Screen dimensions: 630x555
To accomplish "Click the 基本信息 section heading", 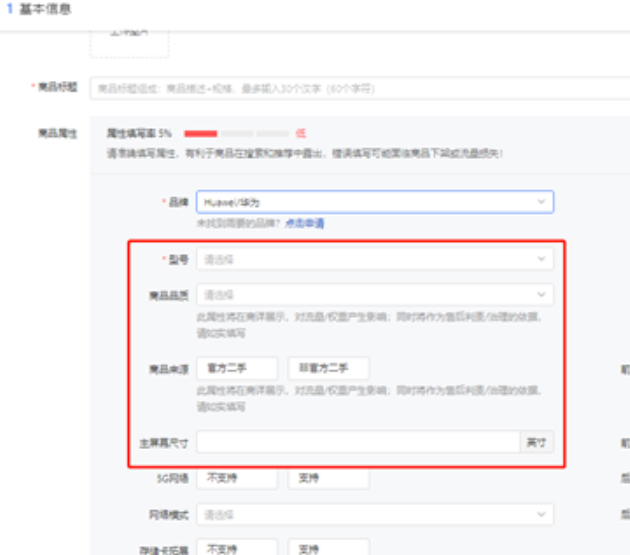I will 45,9.
